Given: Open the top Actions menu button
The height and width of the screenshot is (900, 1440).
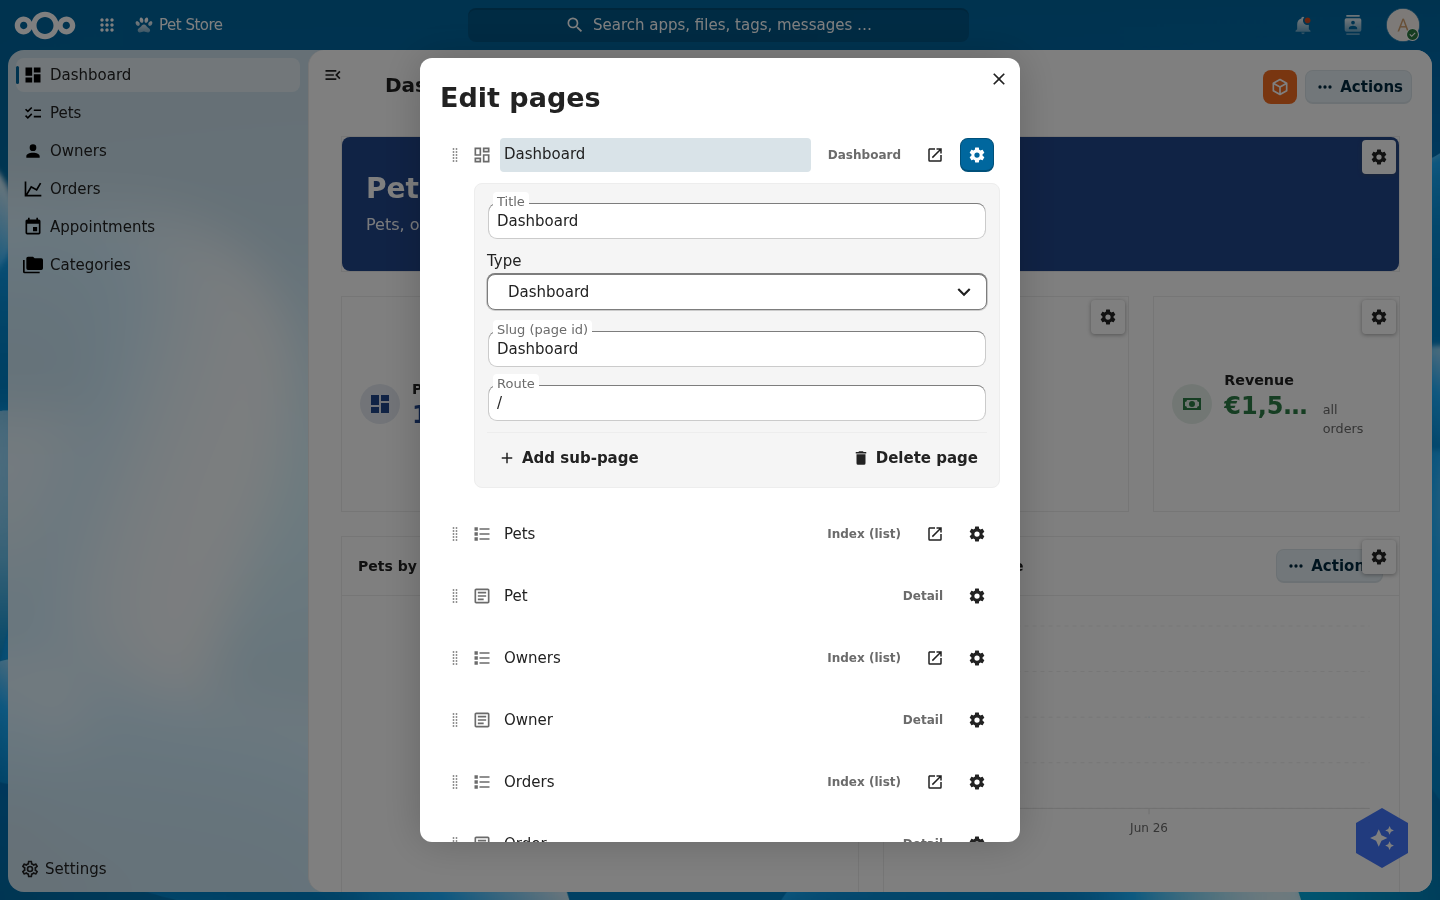Looking at the screenshot, I should click(x=1358, y=87).
